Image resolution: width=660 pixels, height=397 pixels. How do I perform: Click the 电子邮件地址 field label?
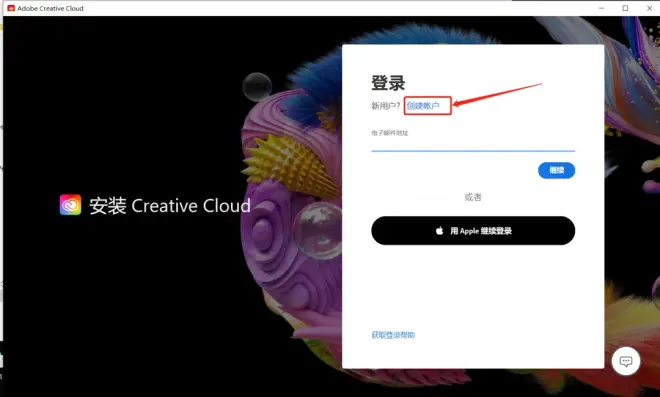(390, 133)
